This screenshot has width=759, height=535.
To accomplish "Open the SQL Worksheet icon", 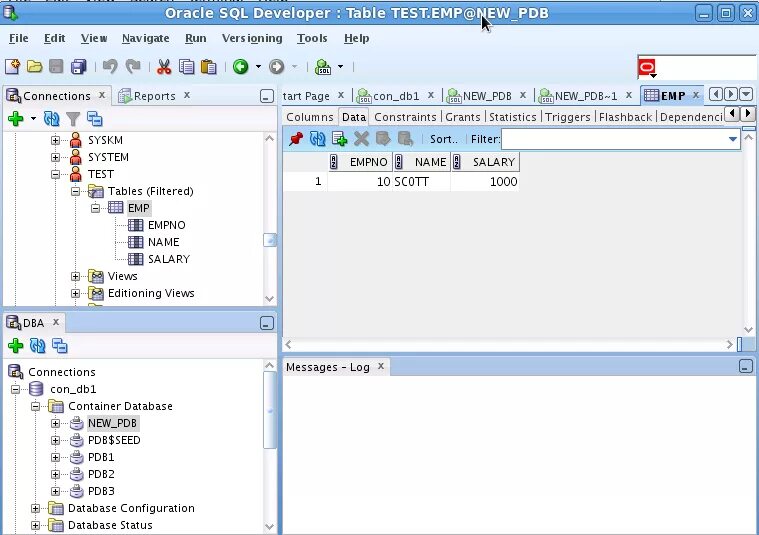I will click(x=323, y=66).
